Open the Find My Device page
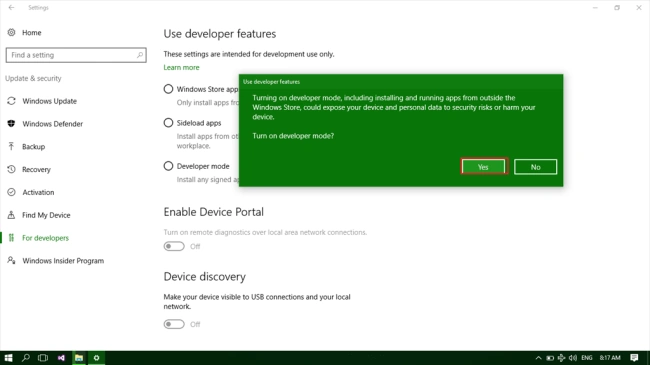Screen dimensions: 650x365 [46, 215]
